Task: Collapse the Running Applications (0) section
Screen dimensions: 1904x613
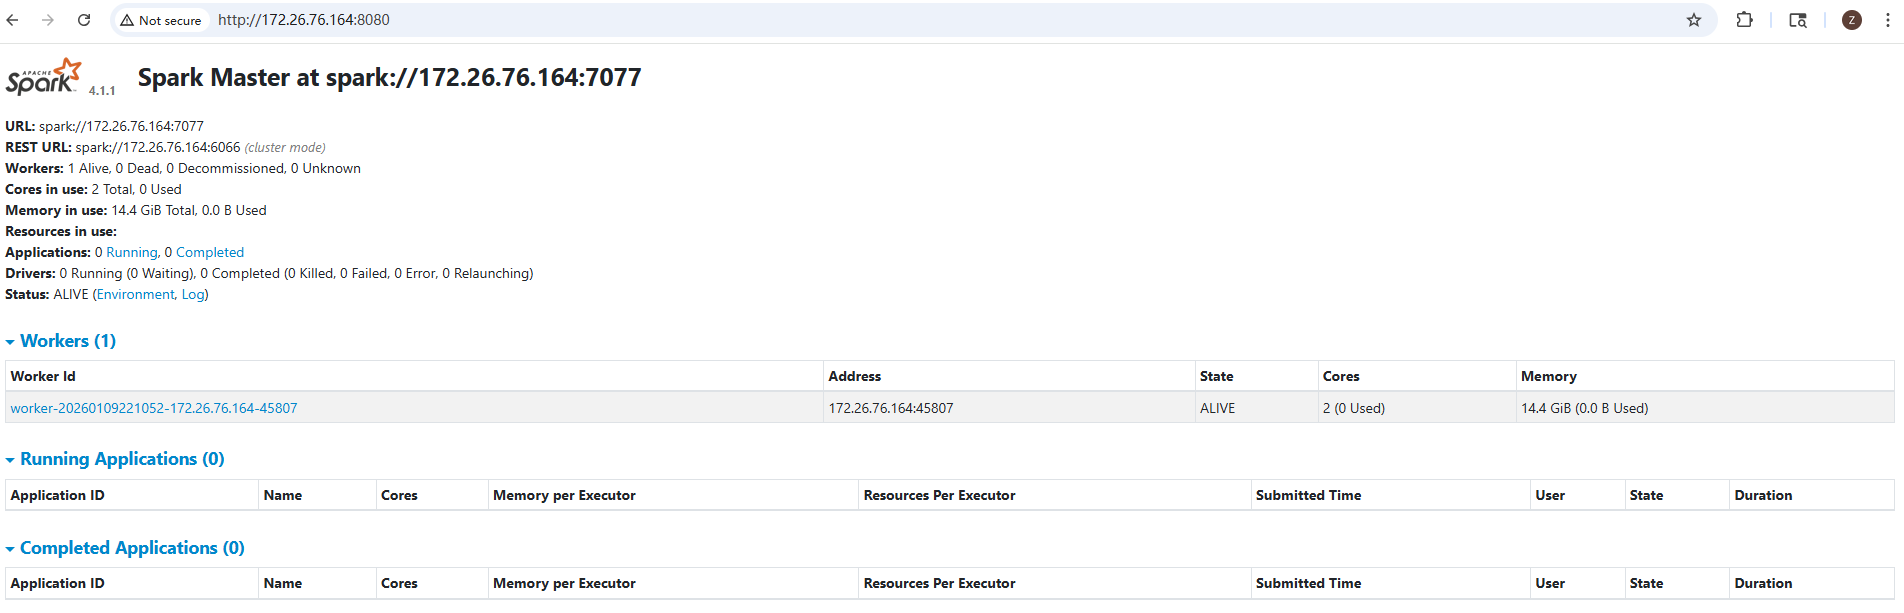Action: [115, 459]
